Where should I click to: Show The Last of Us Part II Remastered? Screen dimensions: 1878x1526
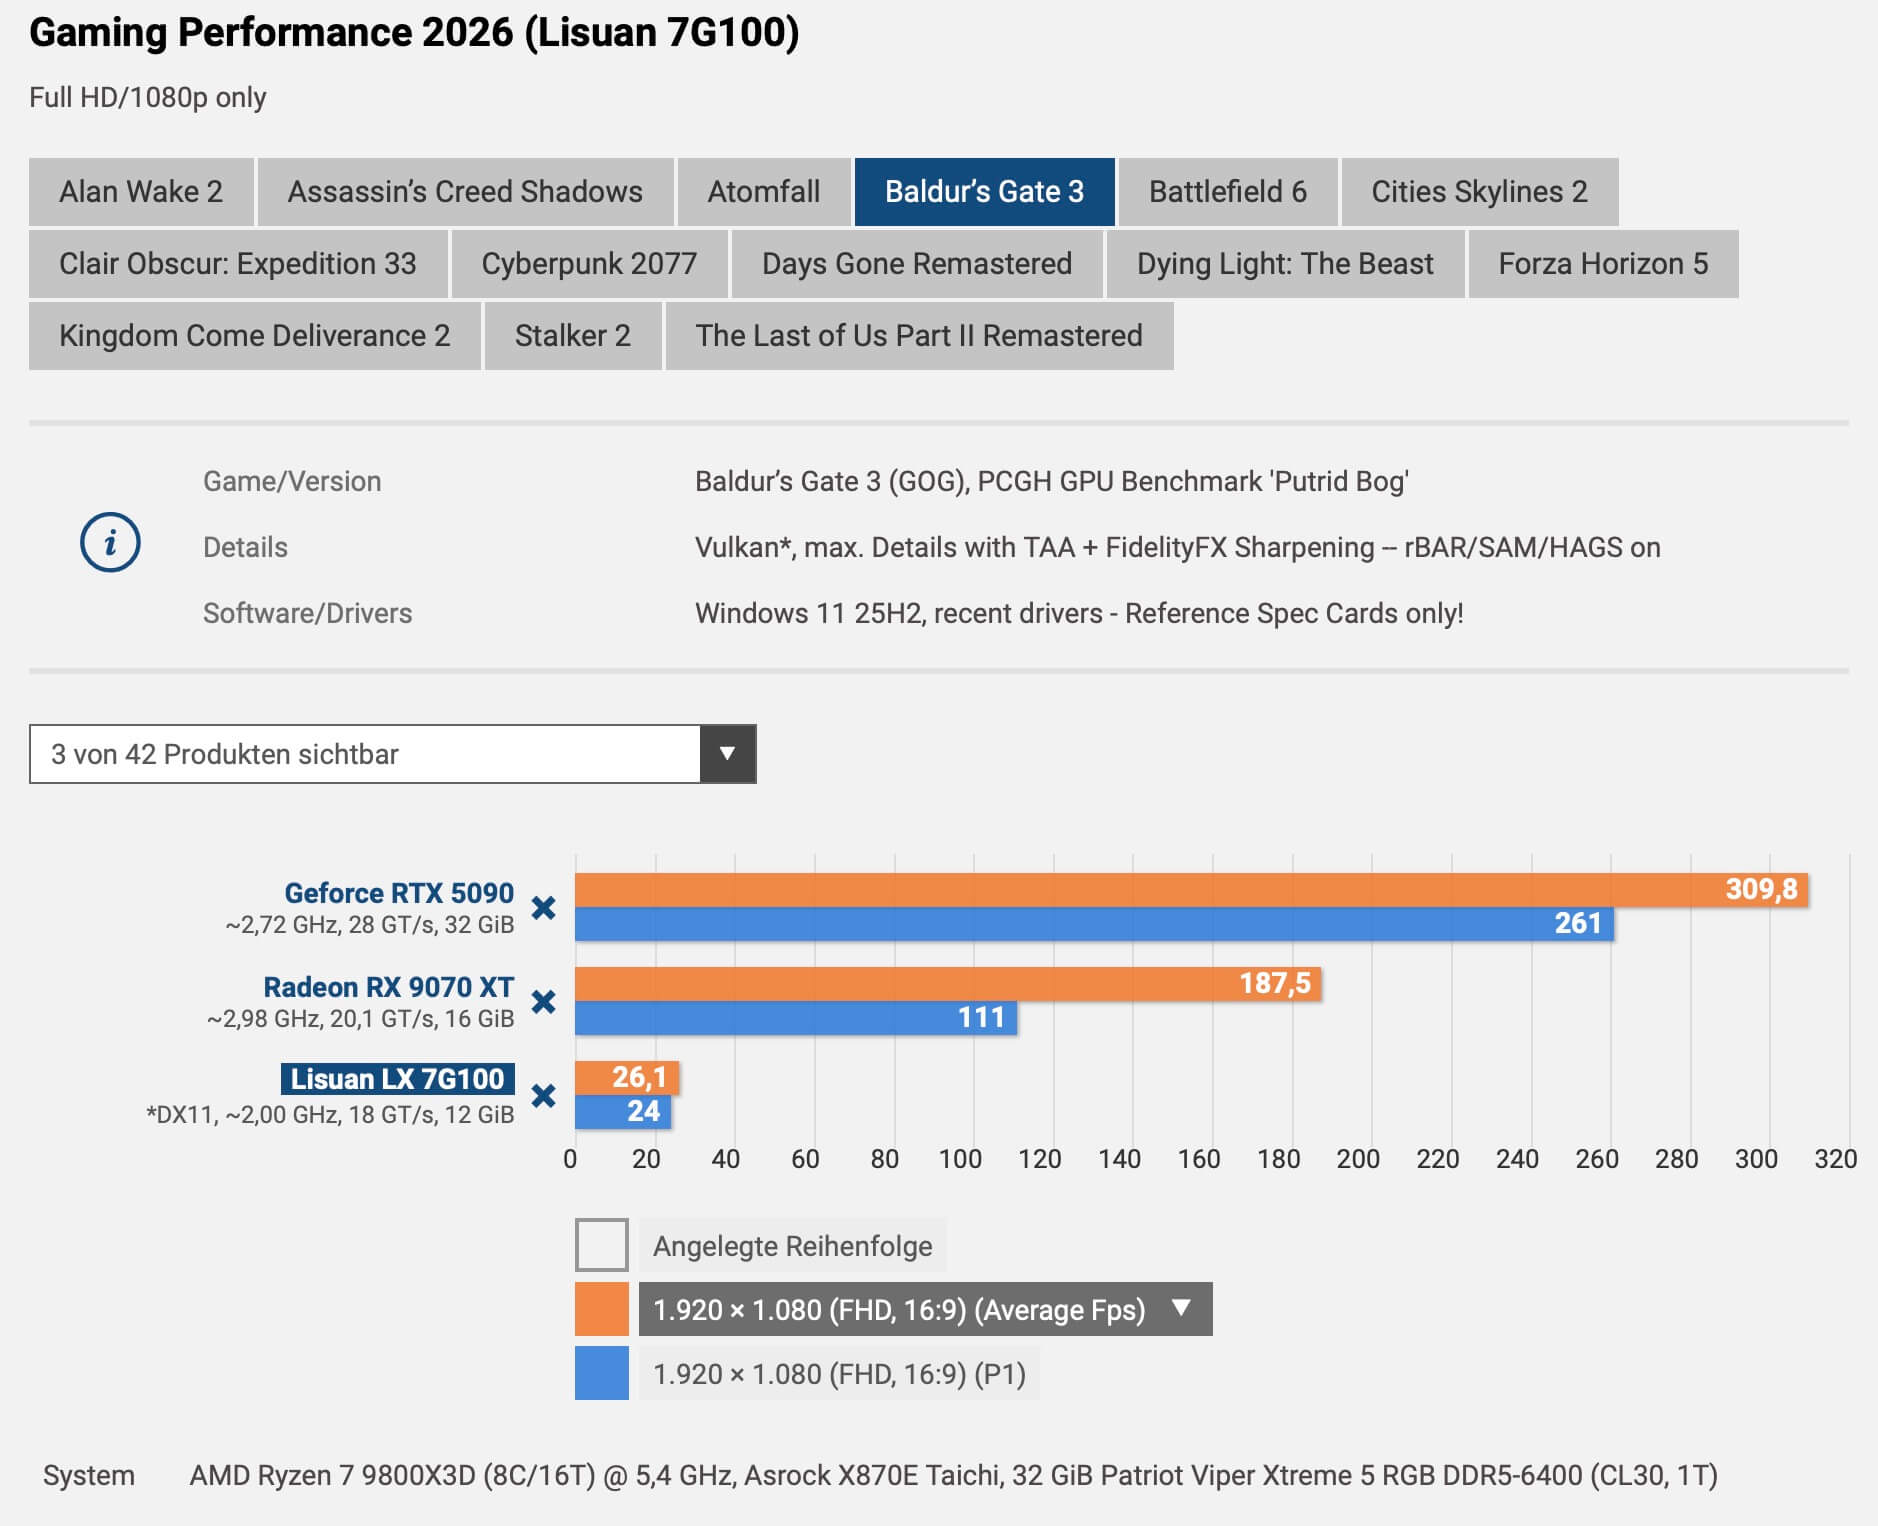(919, 336)
